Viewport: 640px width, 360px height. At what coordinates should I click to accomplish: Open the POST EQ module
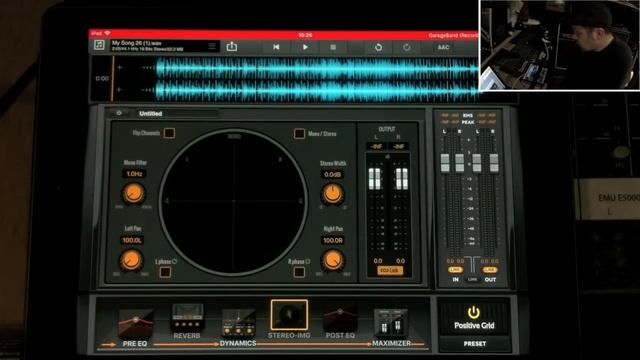tap(340, 322)
